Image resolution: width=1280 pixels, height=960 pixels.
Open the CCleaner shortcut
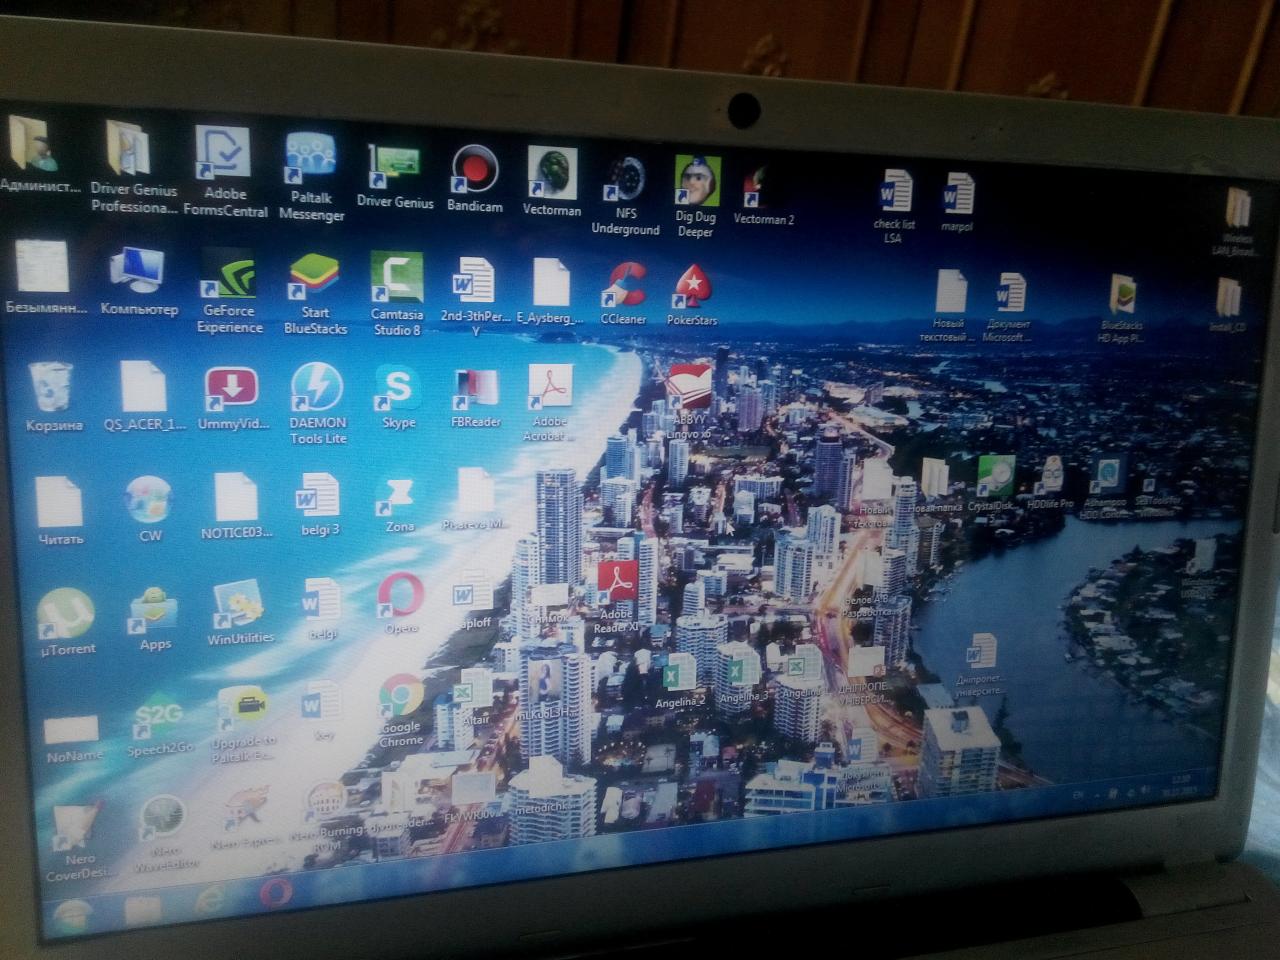[624, 285]
